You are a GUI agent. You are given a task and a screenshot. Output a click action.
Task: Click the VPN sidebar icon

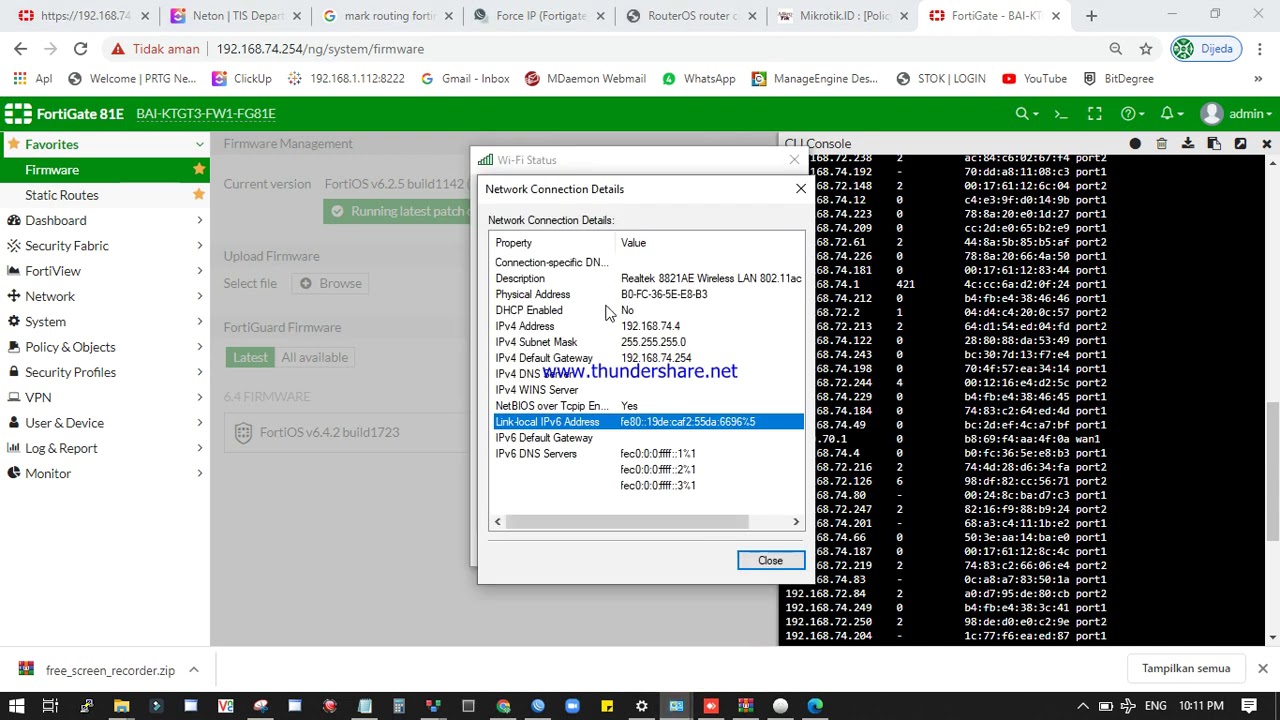[14, 397]
